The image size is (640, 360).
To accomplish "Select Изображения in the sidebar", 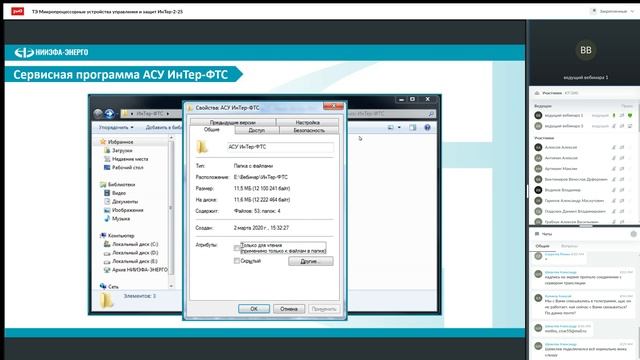I will [123, 210].
